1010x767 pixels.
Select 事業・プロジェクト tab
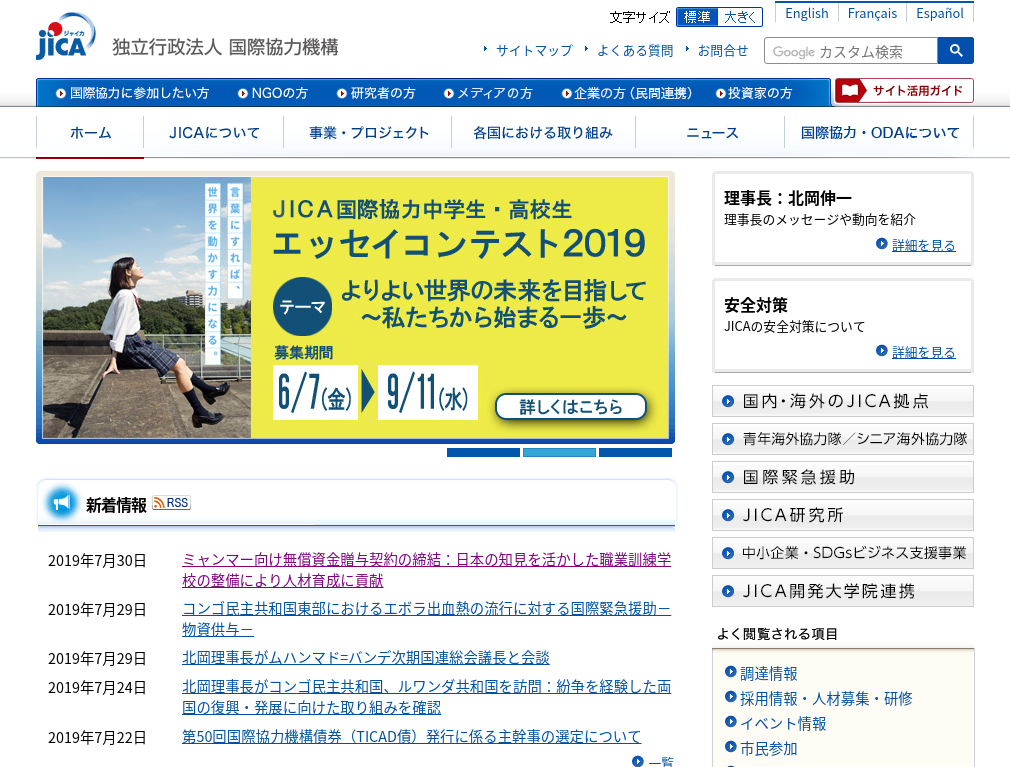pos(368,133)
